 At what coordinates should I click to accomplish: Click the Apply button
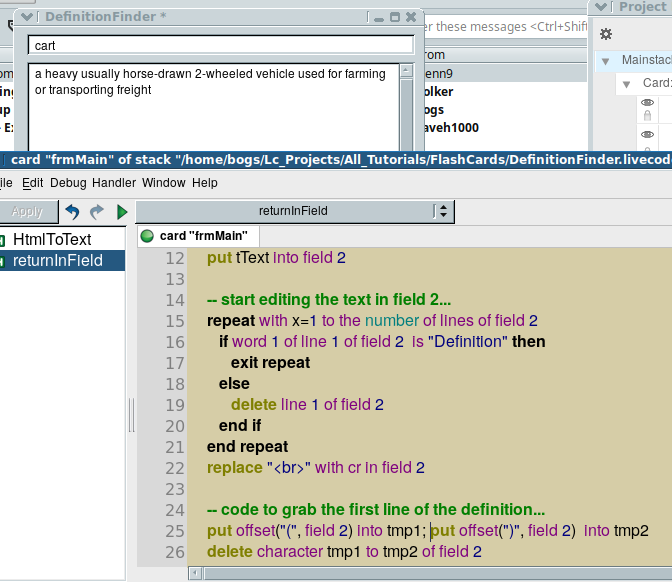[27, 211]
